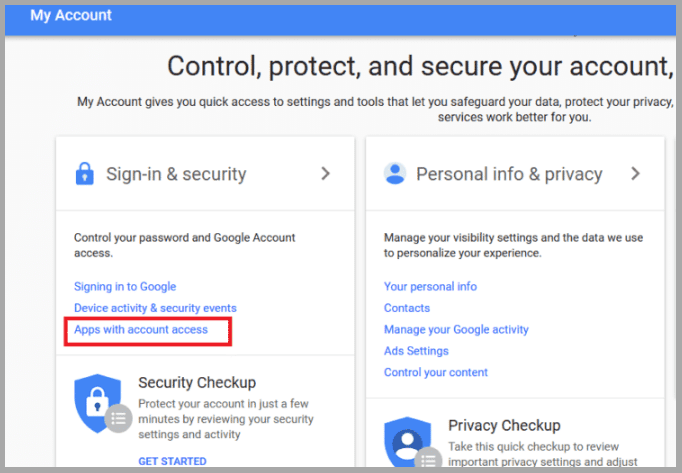Open the Signing in to Google link
682x473 pixels.
pos(125,287)
